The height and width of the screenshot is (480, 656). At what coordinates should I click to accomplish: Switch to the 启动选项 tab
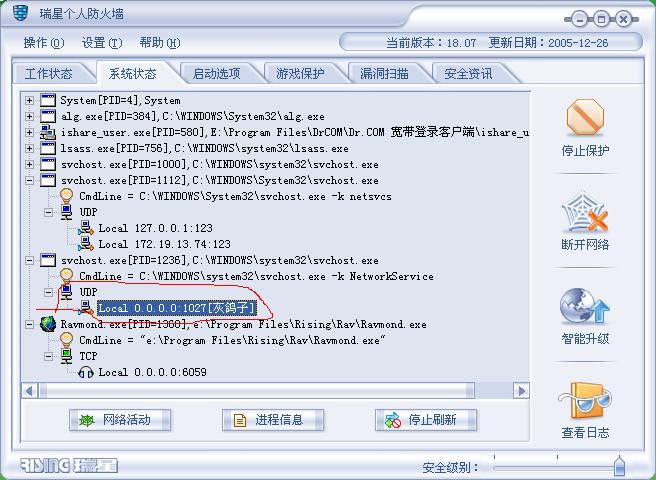tap(217, 74)
